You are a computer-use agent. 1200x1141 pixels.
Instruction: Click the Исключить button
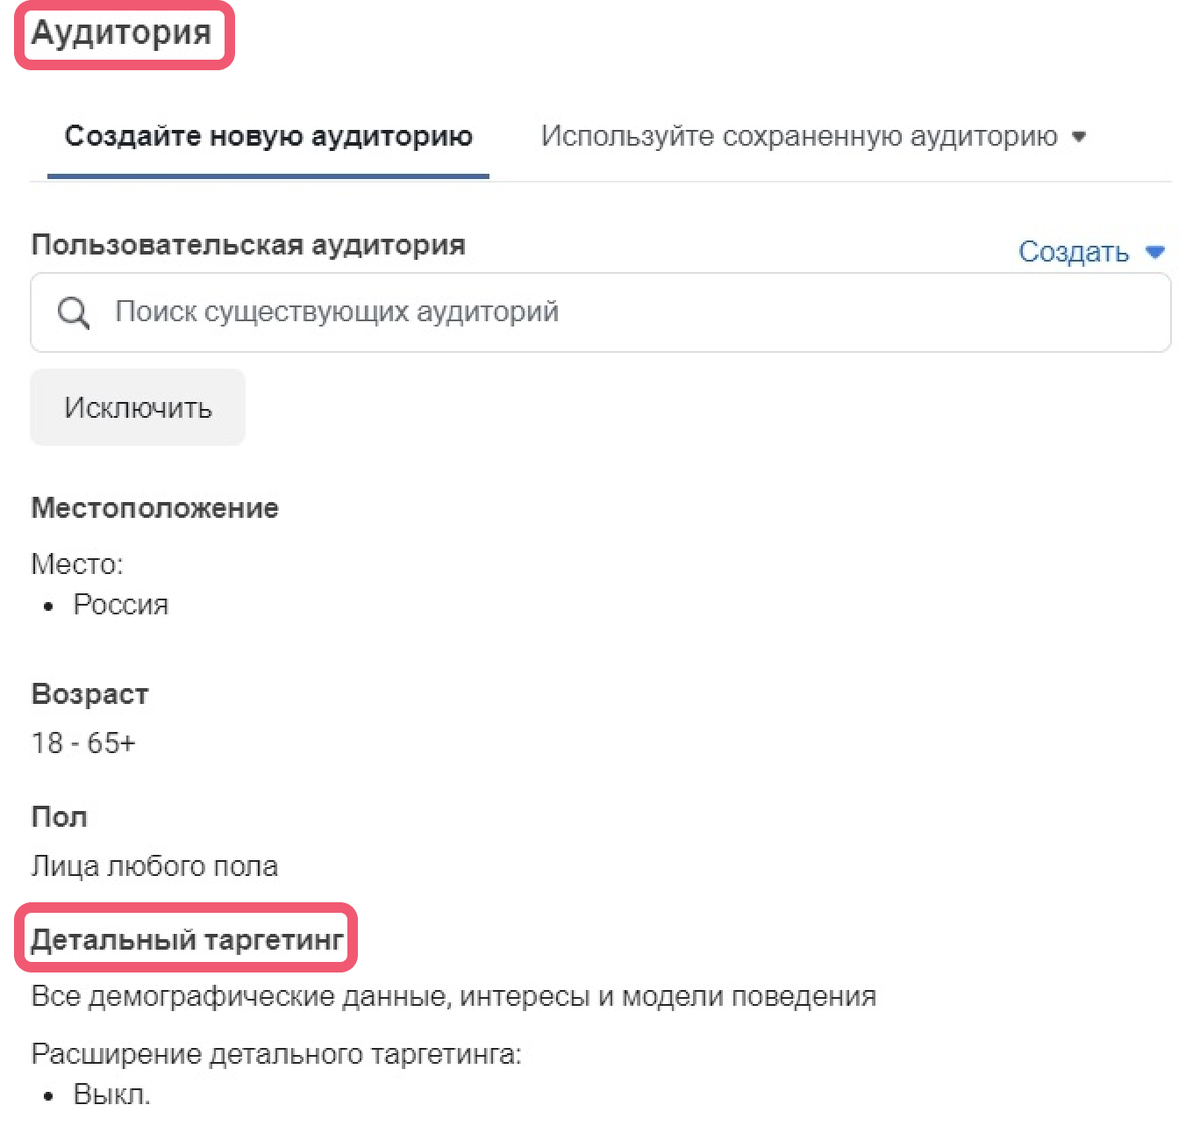tap(137, 406)
